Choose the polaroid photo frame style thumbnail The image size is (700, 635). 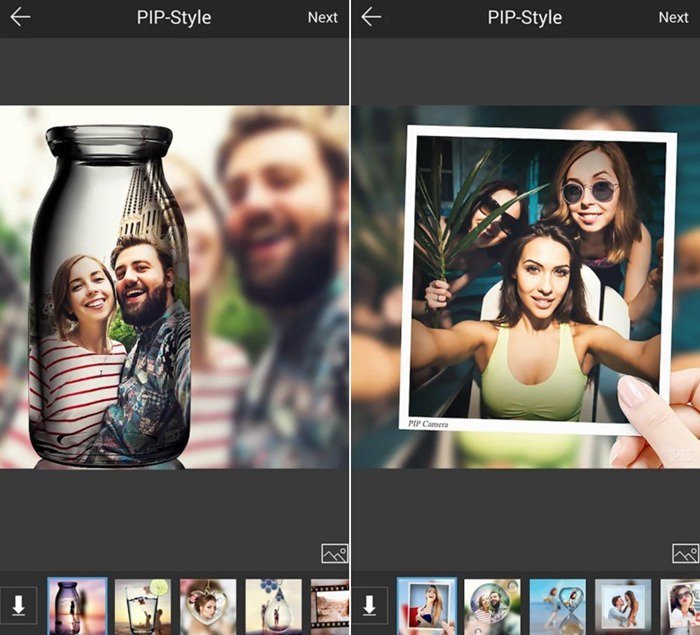(427, 606)
